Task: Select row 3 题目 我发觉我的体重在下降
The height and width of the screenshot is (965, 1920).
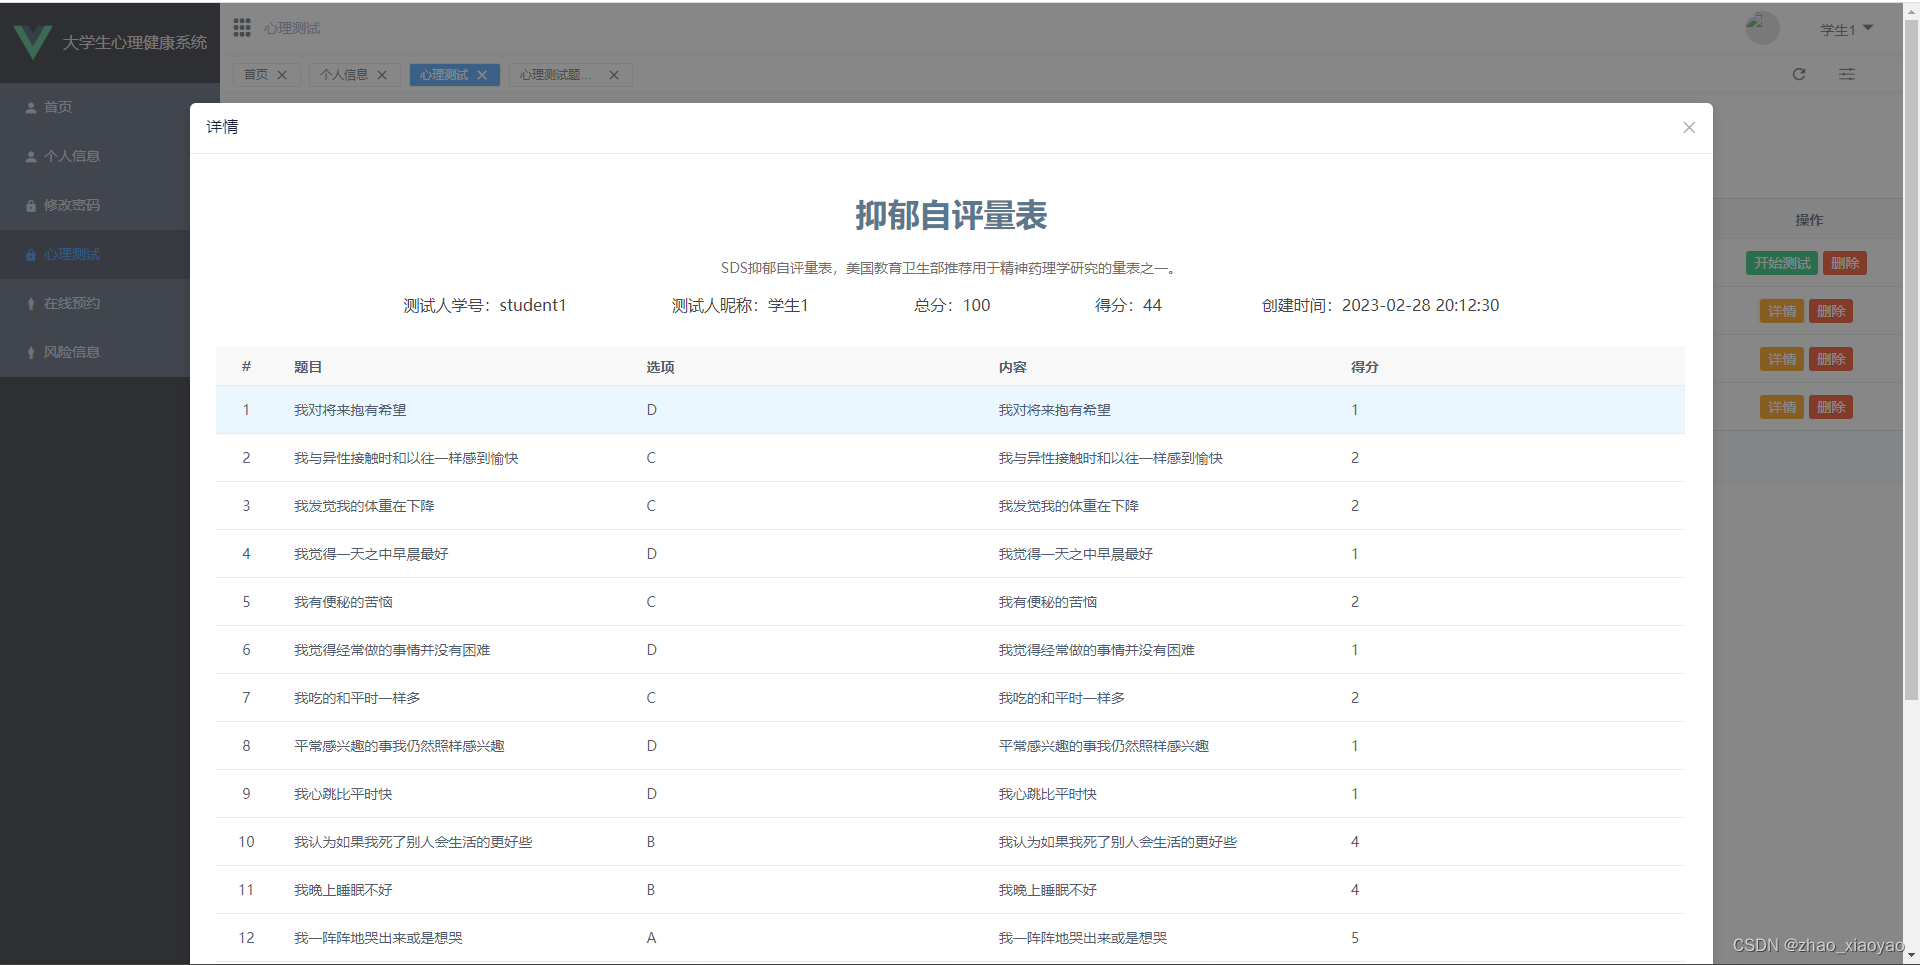Action: click(364, 506)
